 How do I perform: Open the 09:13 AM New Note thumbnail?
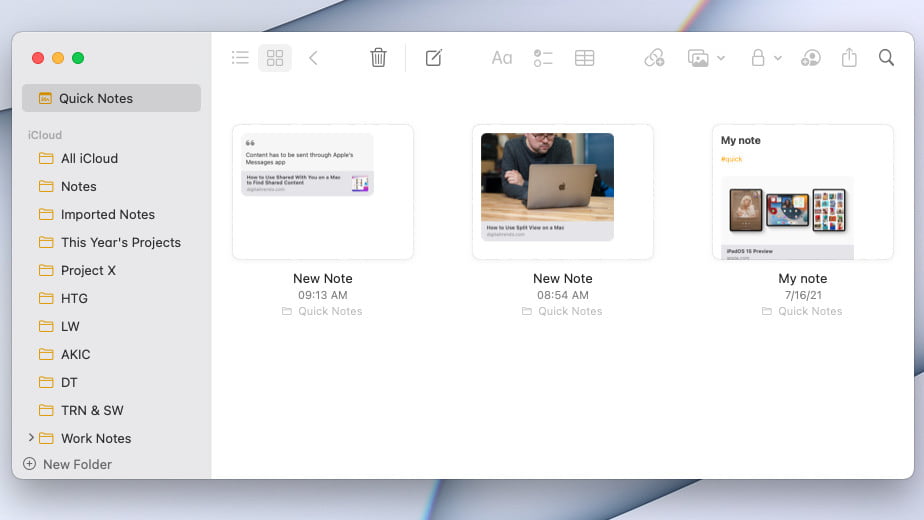pyautogui.click(x=323, y=192)
